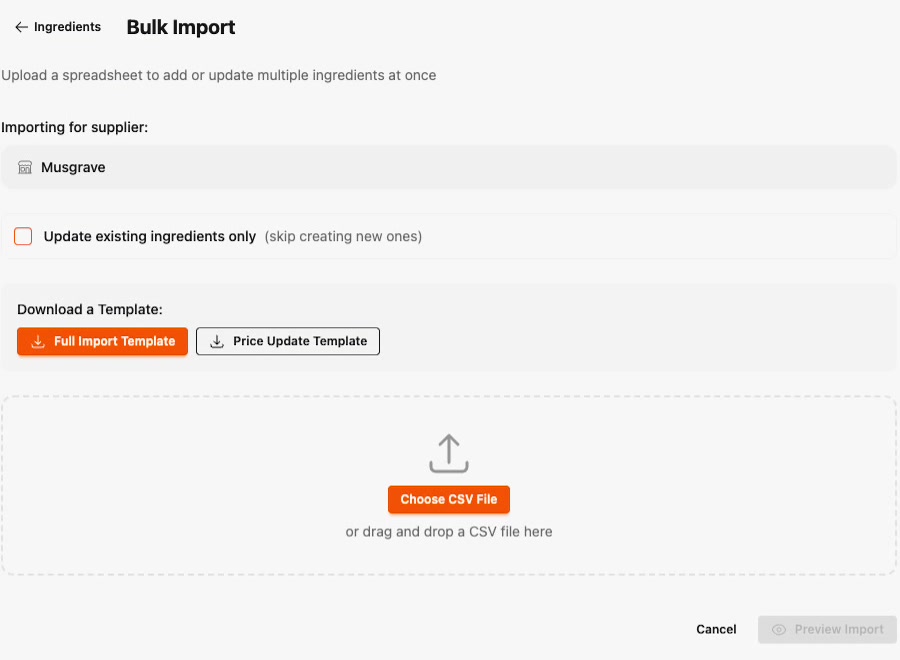Cancel the bulk import

[716, 630]
